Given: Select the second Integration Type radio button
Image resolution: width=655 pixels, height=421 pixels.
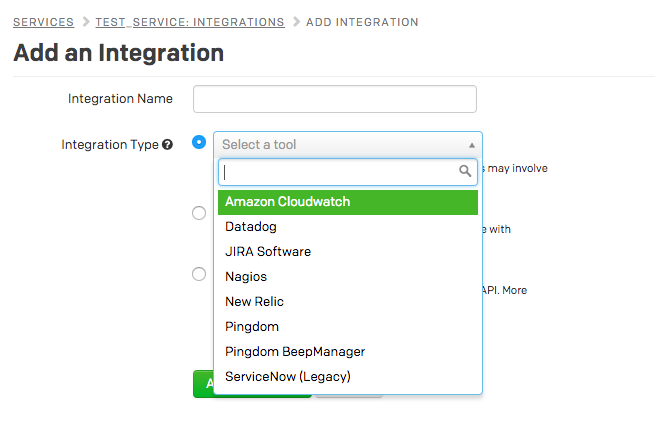Looking at the screenshot, I should pos(199,213).
